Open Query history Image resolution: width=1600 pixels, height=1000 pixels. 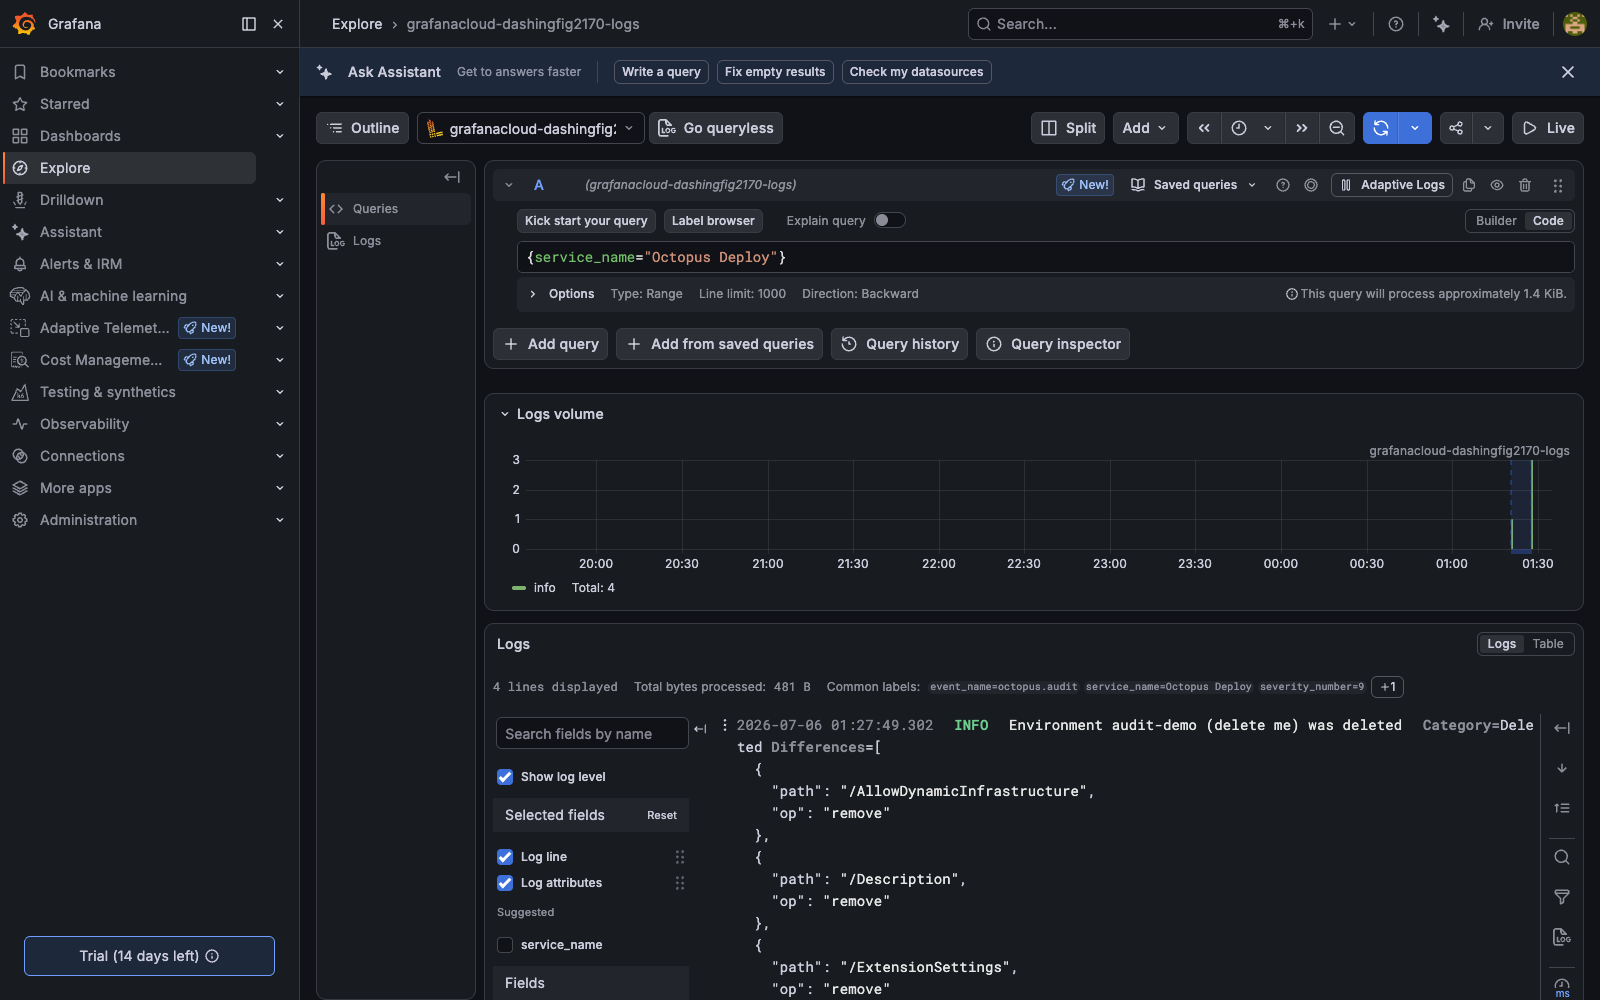899,344
